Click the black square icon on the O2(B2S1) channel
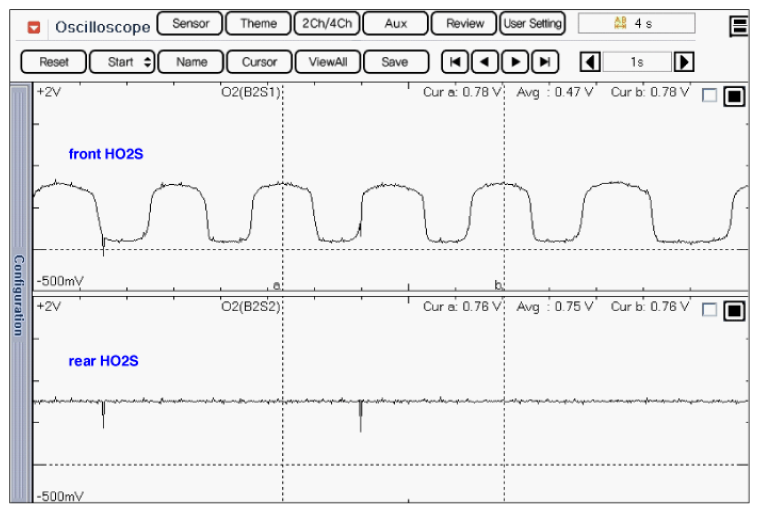This screenshot has height=513, width=759. pyautogui.click(x=734, y=96)
